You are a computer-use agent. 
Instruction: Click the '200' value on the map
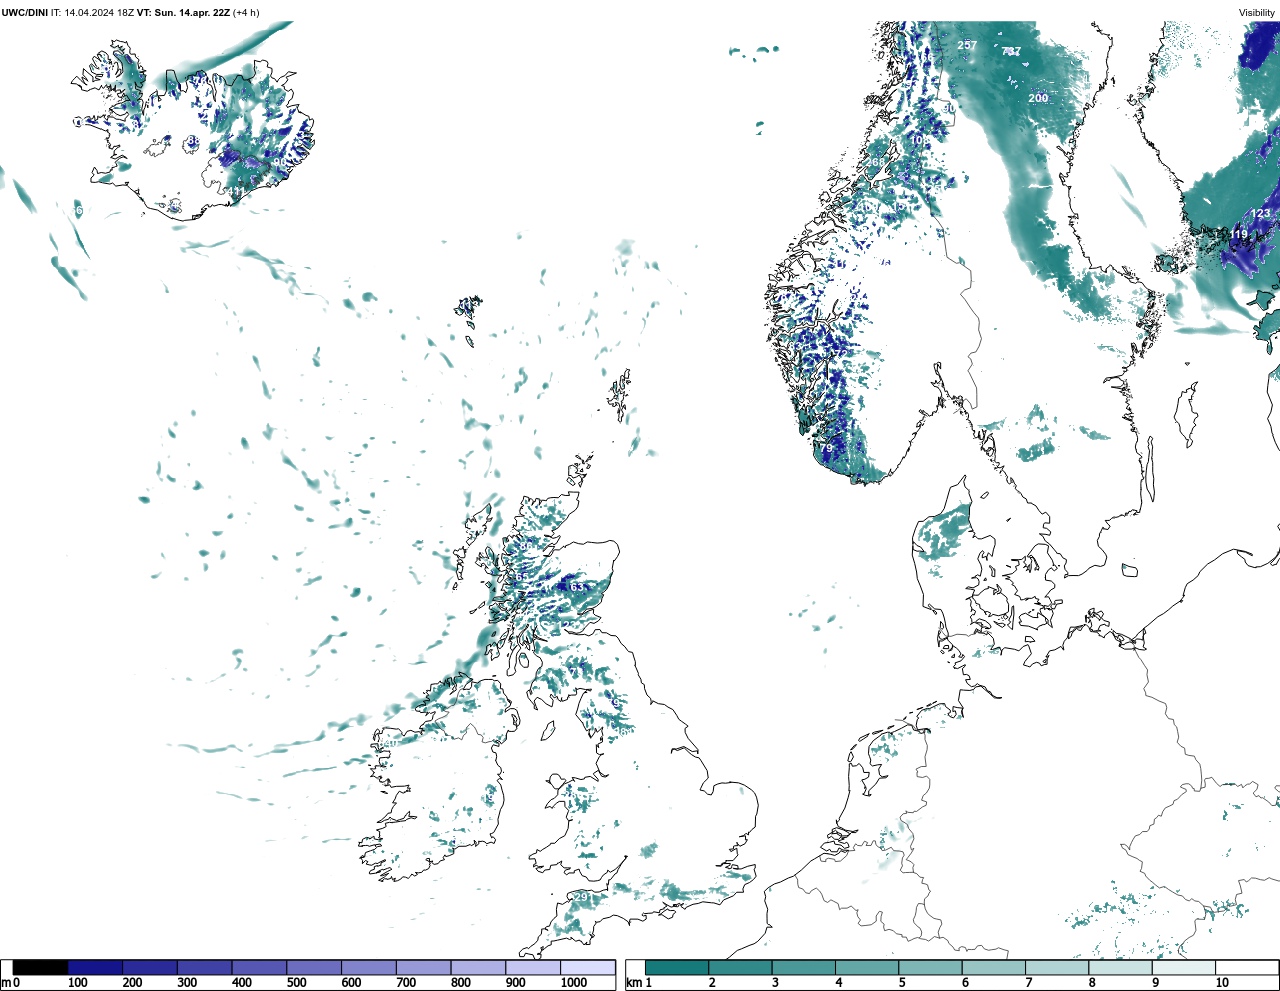[1038, 98]
